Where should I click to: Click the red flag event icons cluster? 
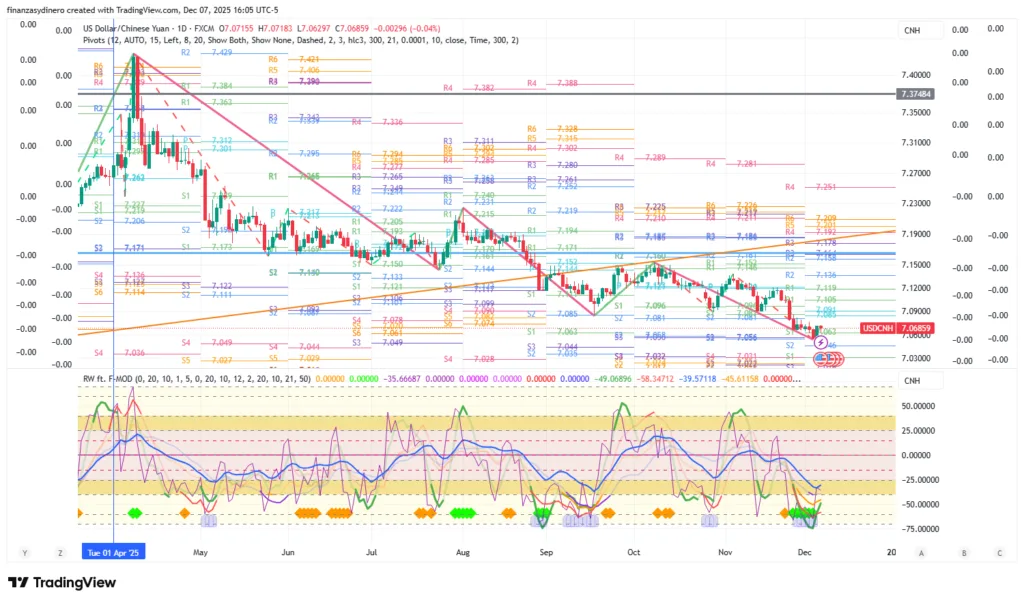click(829, 358)
